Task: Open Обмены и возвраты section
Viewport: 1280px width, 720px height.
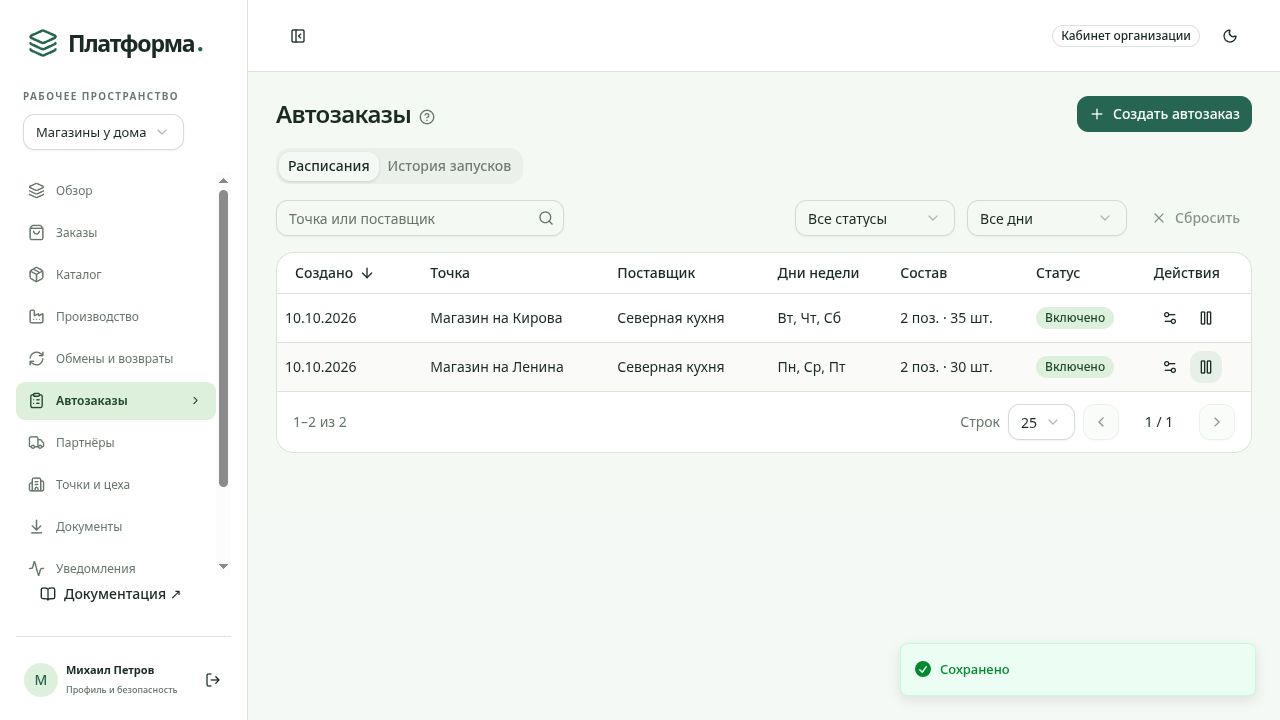Action: 116,358
